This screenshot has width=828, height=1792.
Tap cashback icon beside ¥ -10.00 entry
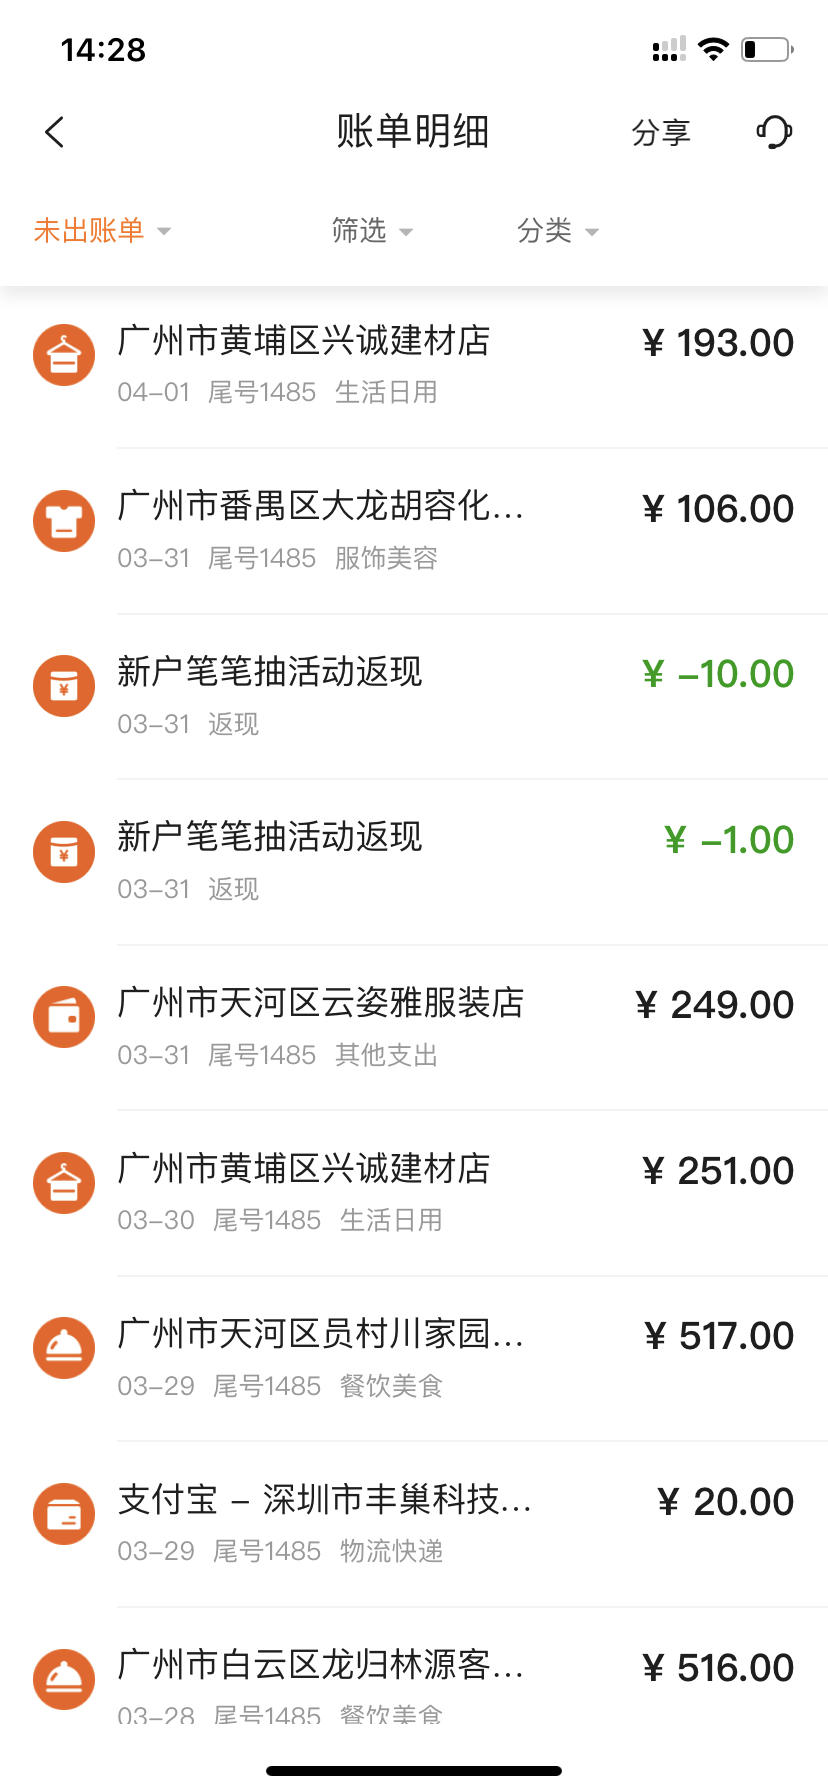64,686
